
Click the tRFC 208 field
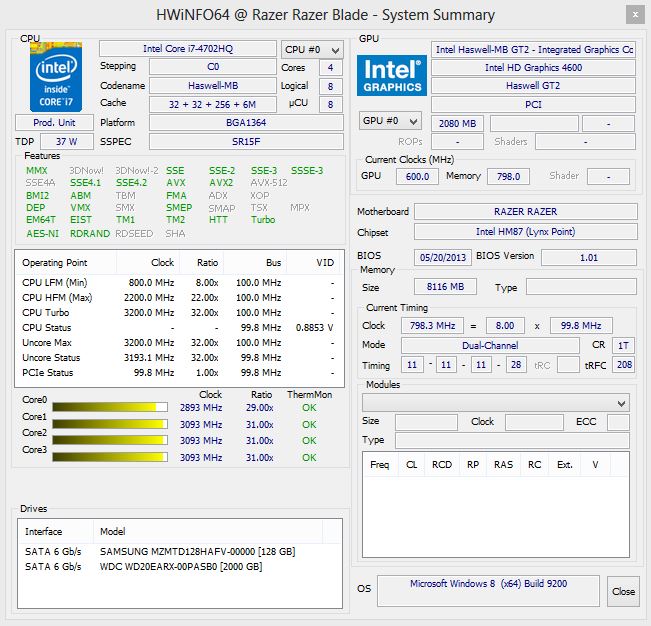tap(624, 365)
